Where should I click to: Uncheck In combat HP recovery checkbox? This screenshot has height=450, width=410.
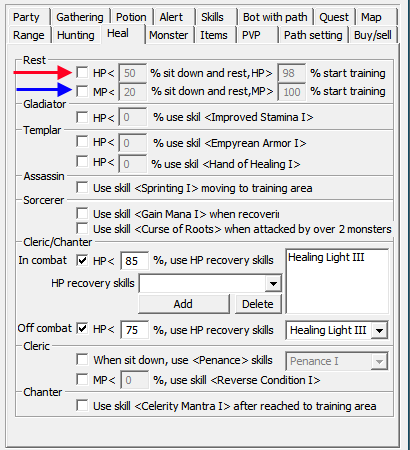[x=82, y=260]
